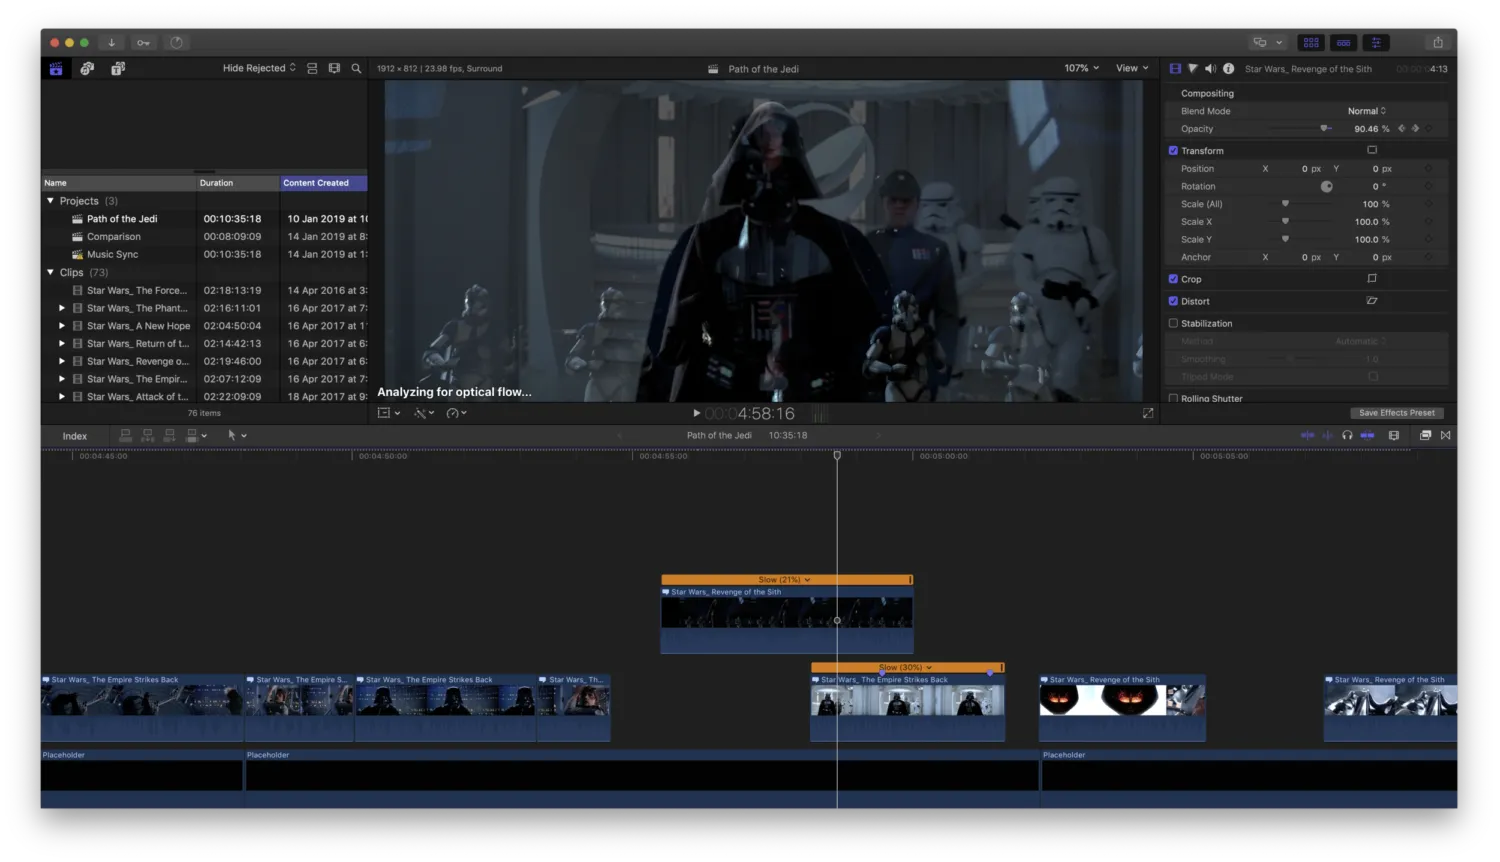Open the Libraries sidebar clapperboard icon

point(56,68)
